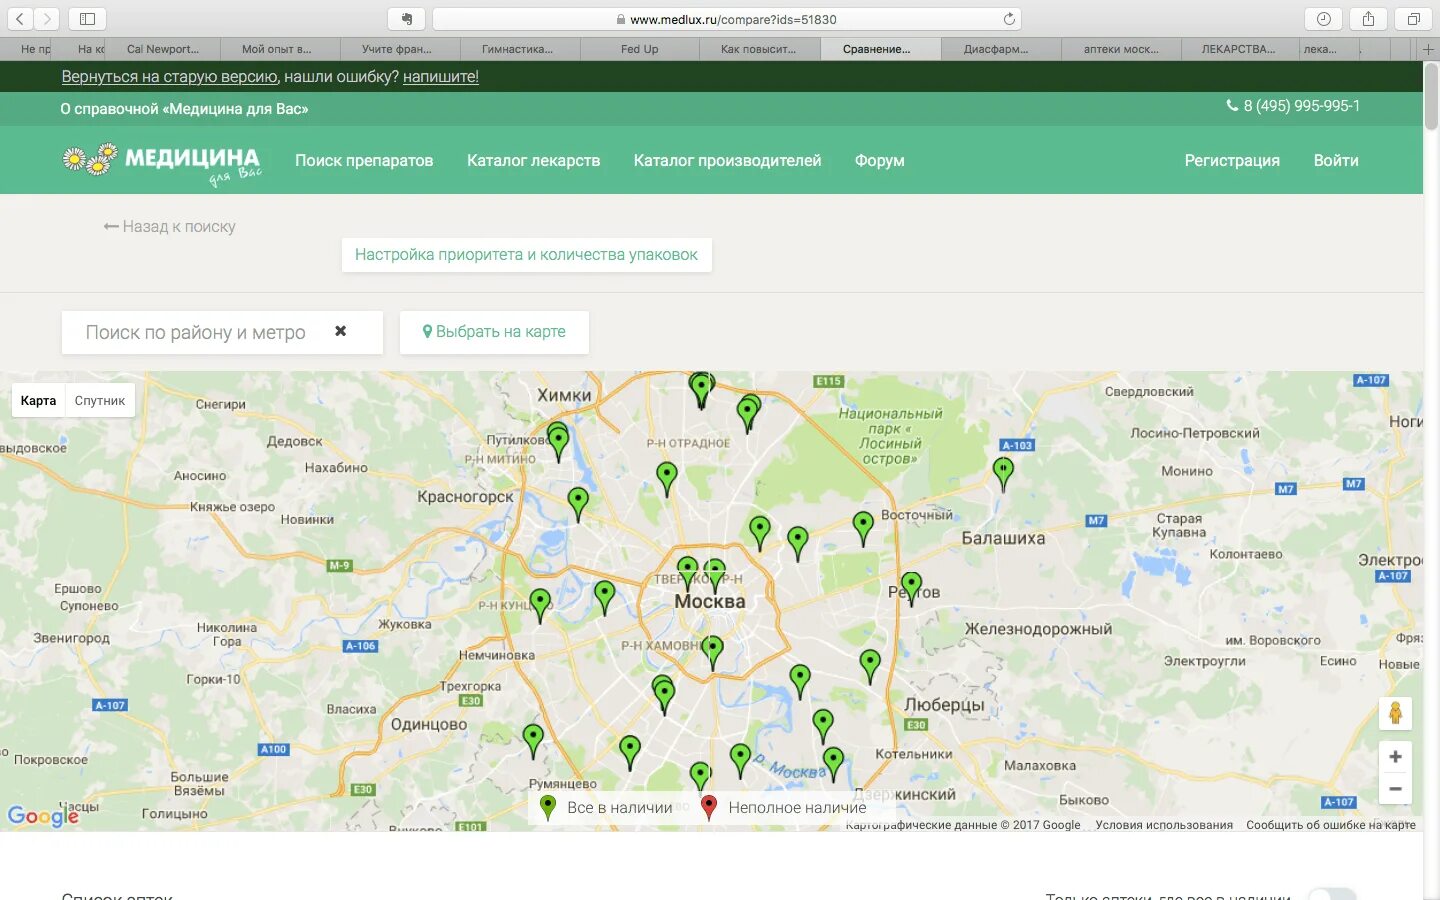Open Каталог лекарств menu item
Image resolution: width=1440 pixels, height=900 pixels.
pyautogui.click(x=533, y=160)
